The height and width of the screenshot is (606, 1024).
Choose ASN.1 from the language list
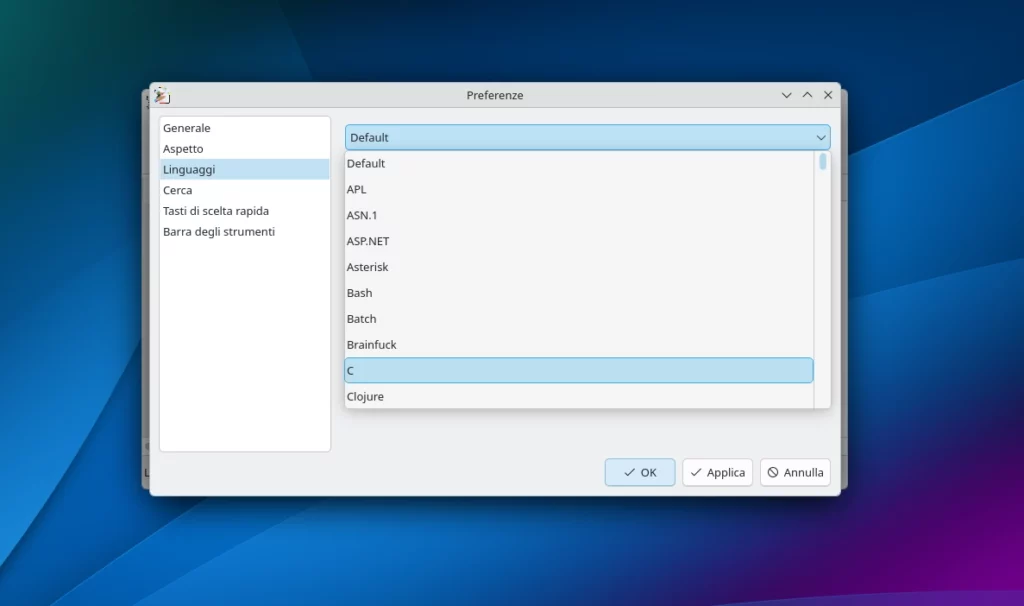[579, 215]
